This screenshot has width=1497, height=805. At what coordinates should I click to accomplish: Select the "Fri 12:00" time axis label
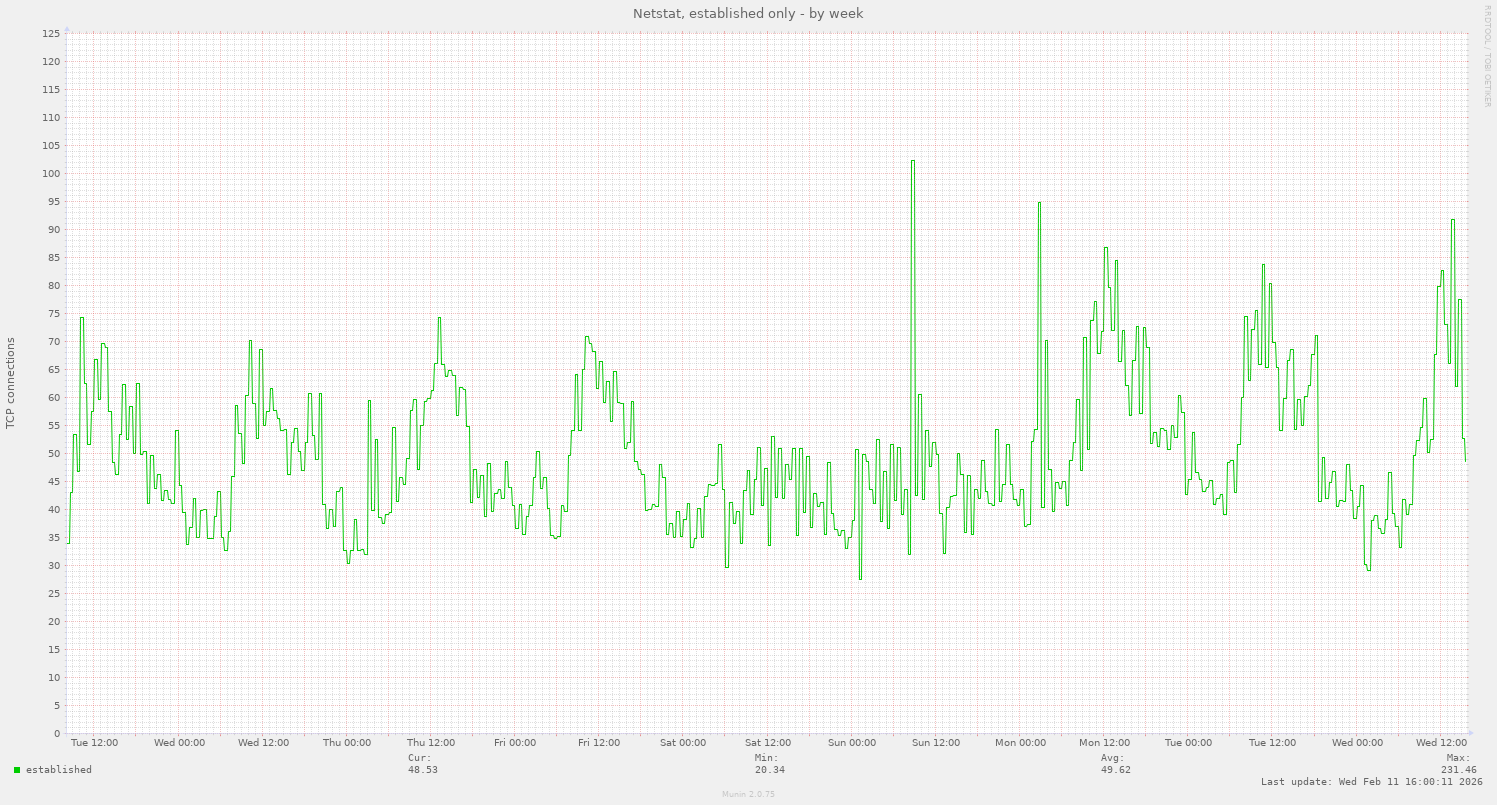[601, 743]
